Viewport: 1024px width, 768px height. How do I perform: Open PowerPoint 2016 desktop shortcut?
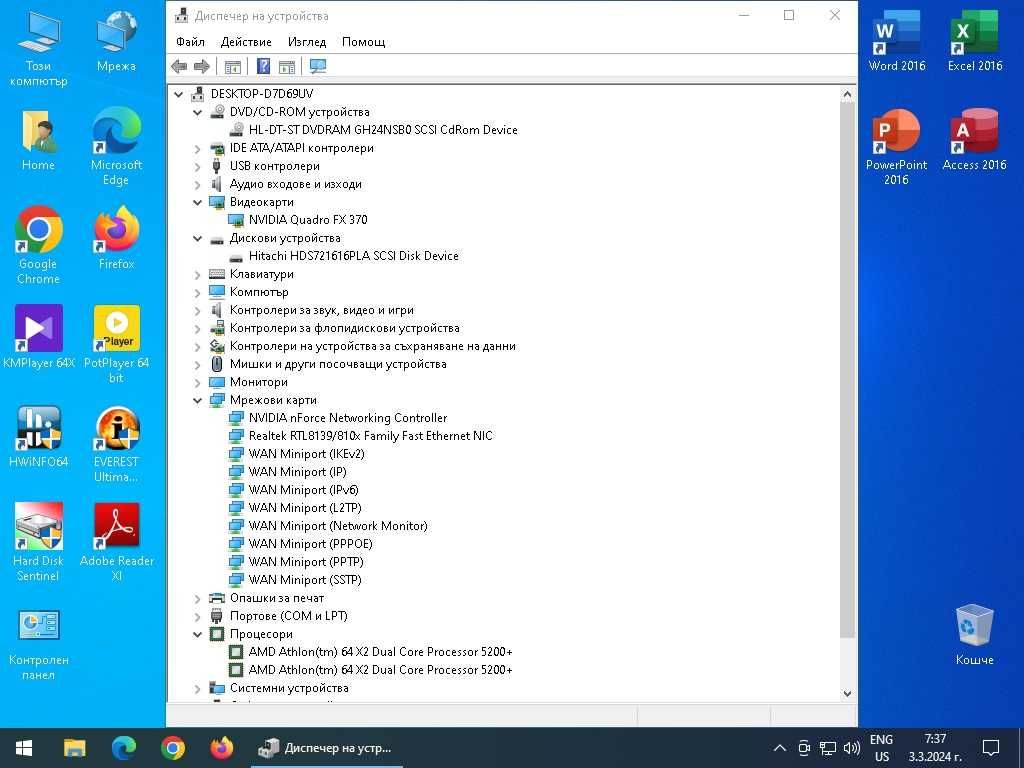(897, 148)
